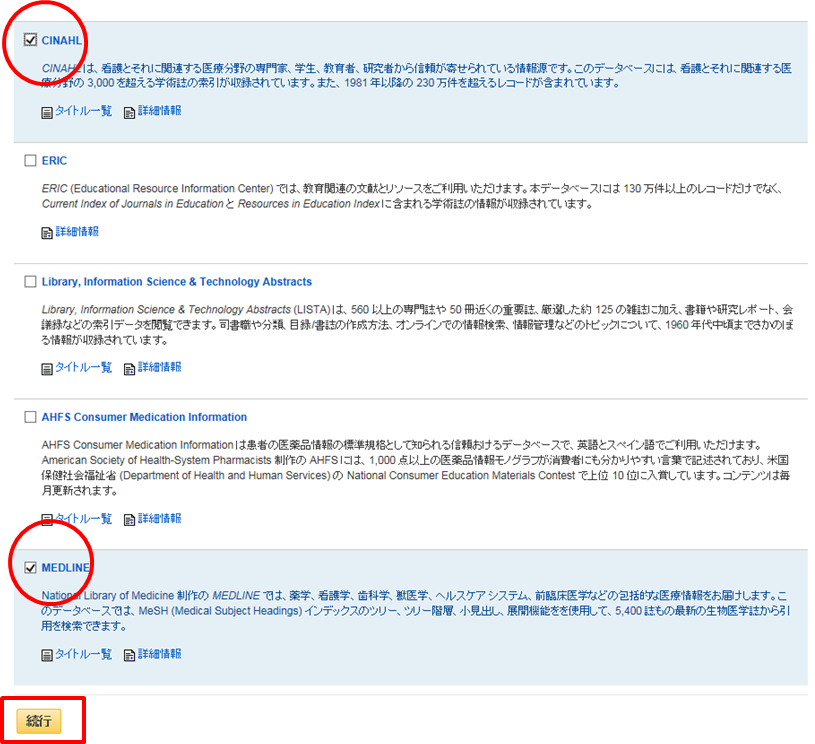Open タイトル一覧 link for LISTA
The image size is (815, 744).
coord(84,368)
